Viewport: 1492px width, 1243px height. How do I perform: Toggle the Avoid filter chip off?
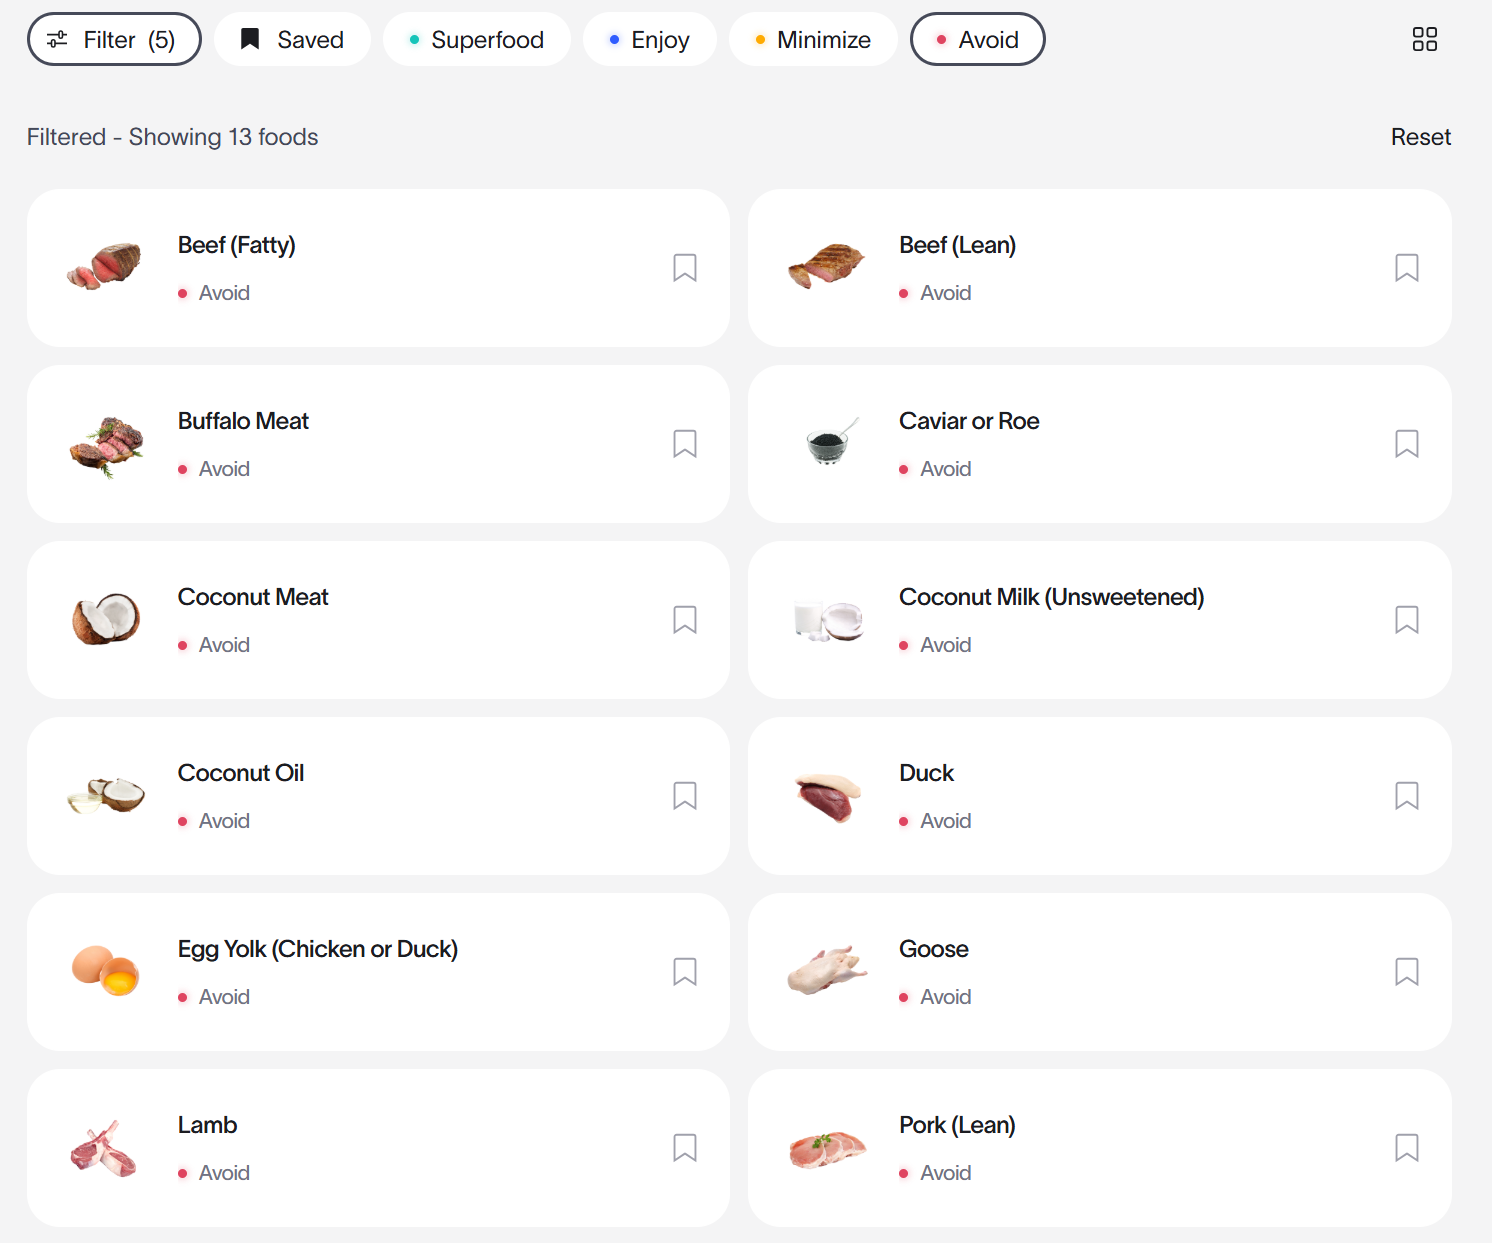[x=978, y=39]
